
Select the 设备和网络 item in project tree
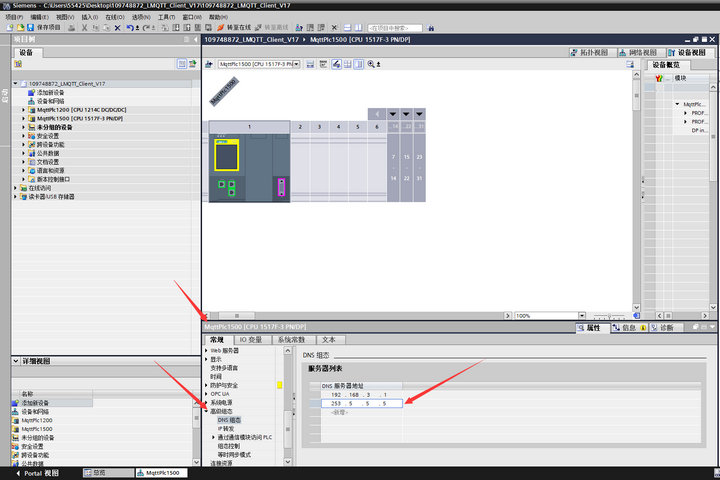point(49,101)
